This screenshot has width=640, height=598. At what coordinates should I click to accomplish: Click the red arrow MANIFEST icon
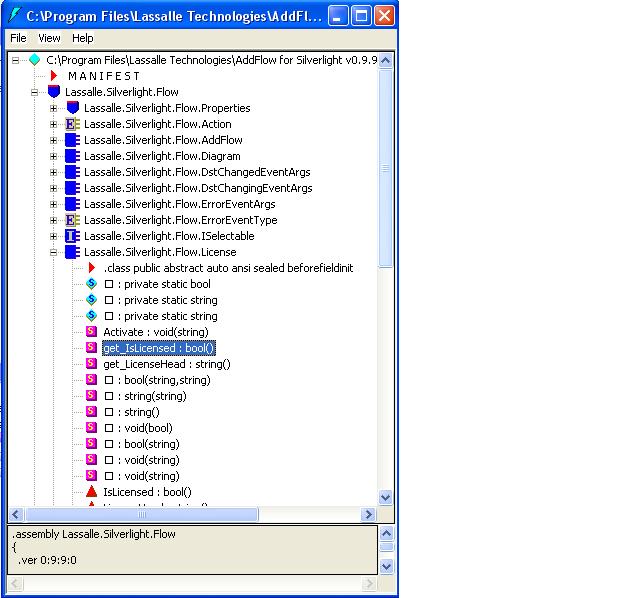coord(53,76)
